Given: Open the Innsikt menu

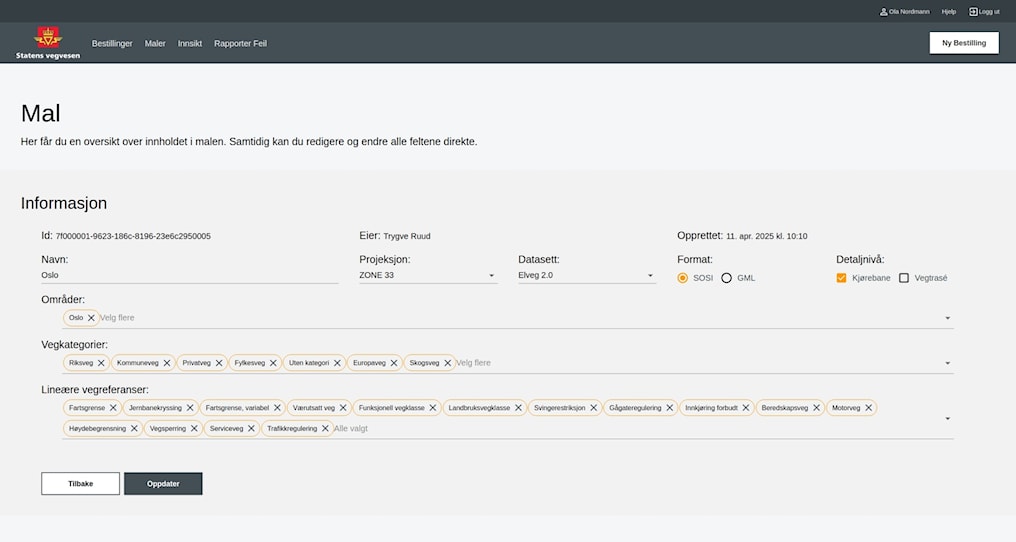Looking at the screenshot, I should (190, 43).
